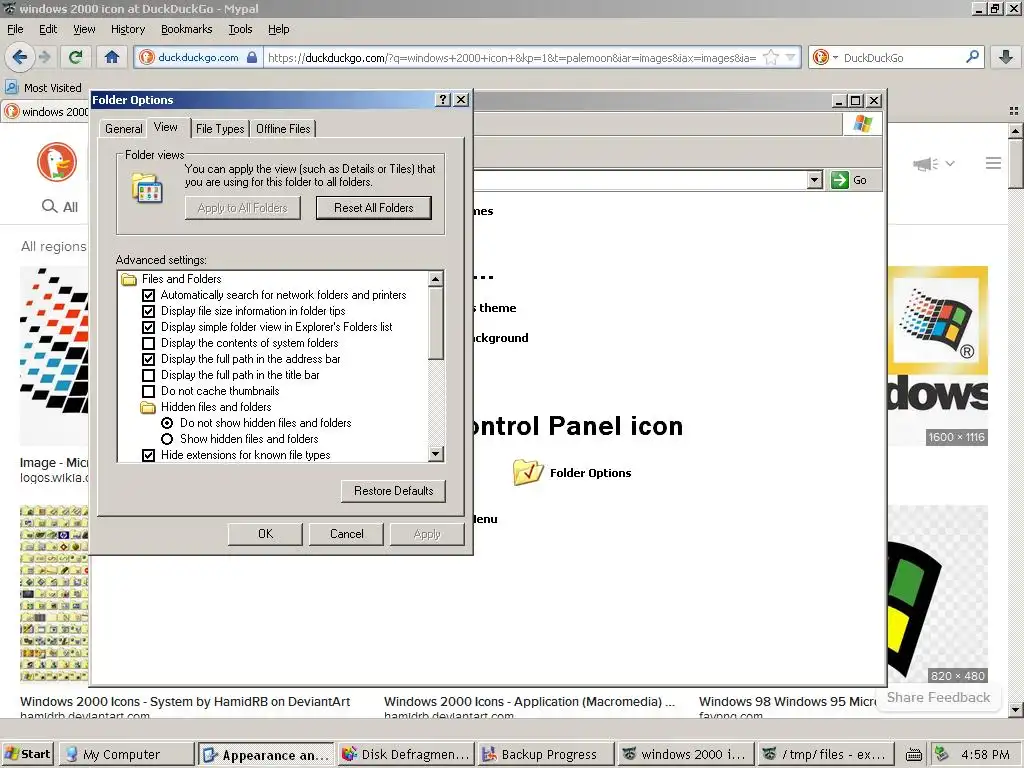The width and height of the screenshot is (1024, 768).
Task: Click the Folder views folder icon
Action: click(147, 188)
